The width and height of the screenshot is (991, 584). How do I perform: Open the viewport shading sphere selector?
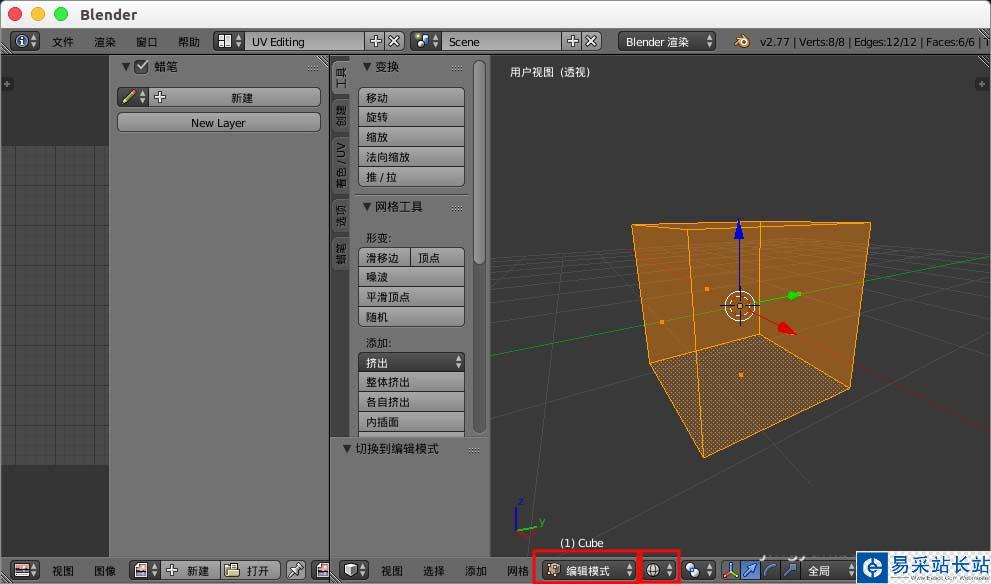[659, 570]
